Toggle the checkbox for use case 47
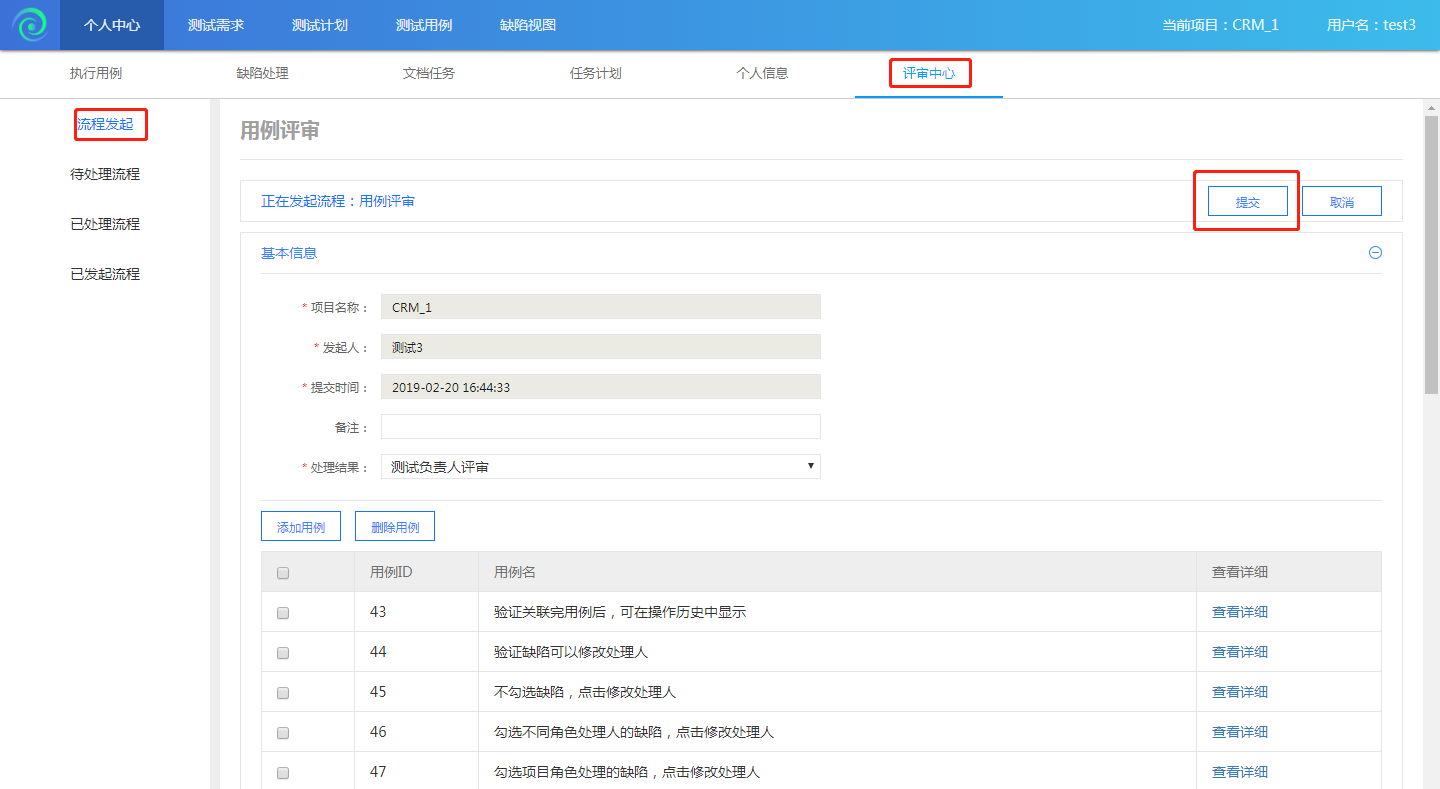 click(283, 773)
